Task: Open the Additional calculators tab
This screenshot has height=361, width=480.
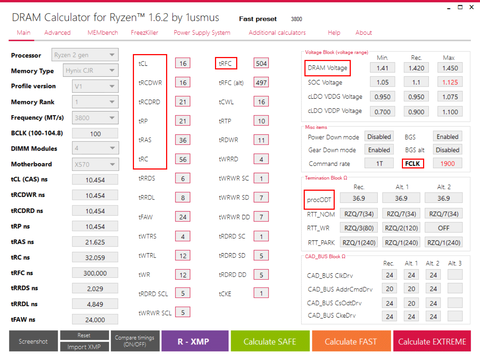Action: click(277, 33)
